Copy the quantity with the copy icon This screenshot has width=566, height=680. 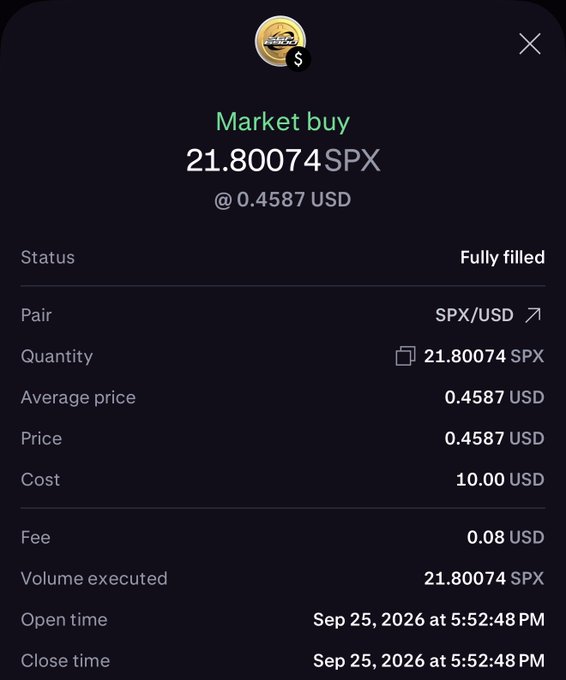coord(406,356)
